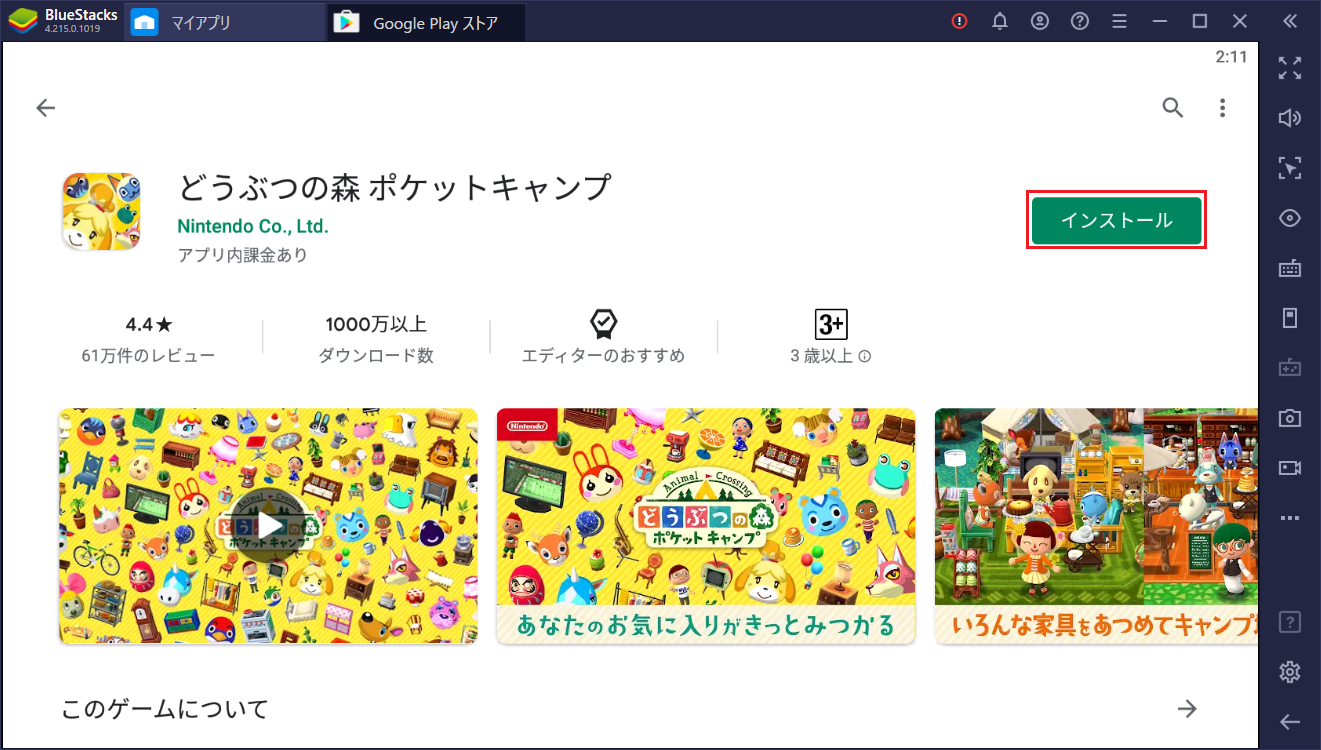Click the cursor lock icon in sidebar
The image size is (1321, 750).
1290,168
